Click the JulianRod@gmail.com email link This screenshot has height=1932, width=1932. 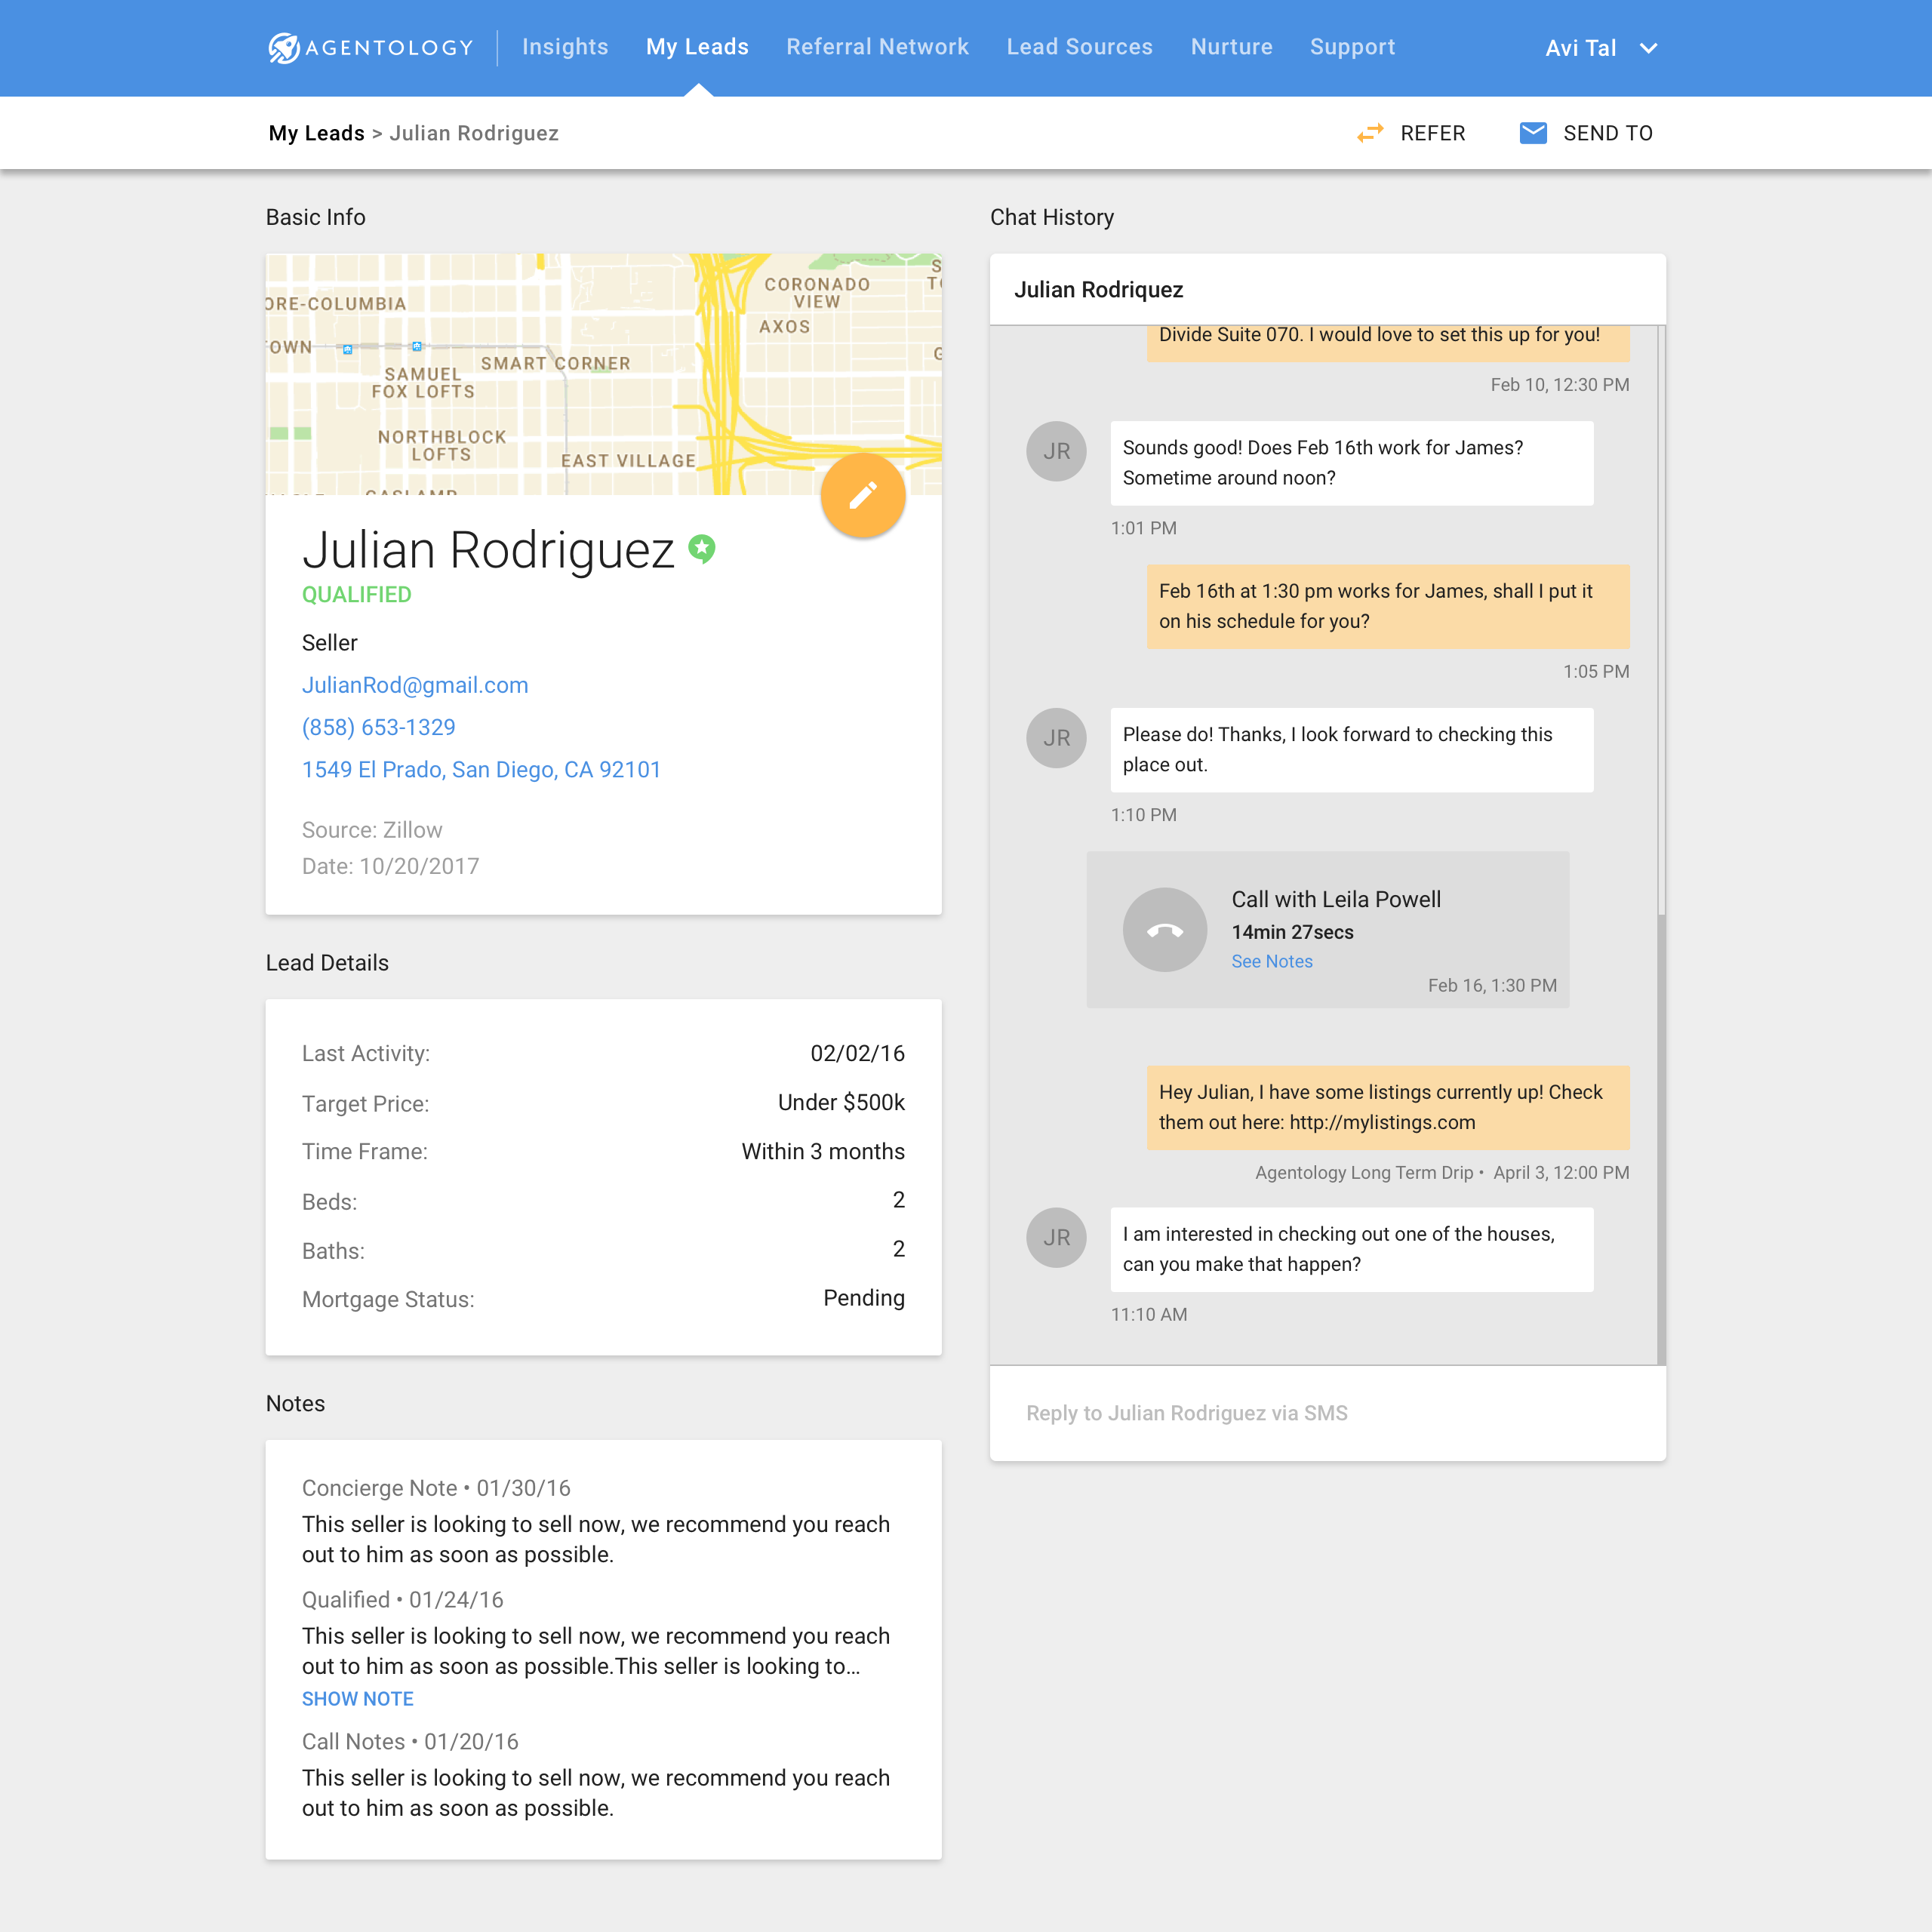(x=414, y=685)
